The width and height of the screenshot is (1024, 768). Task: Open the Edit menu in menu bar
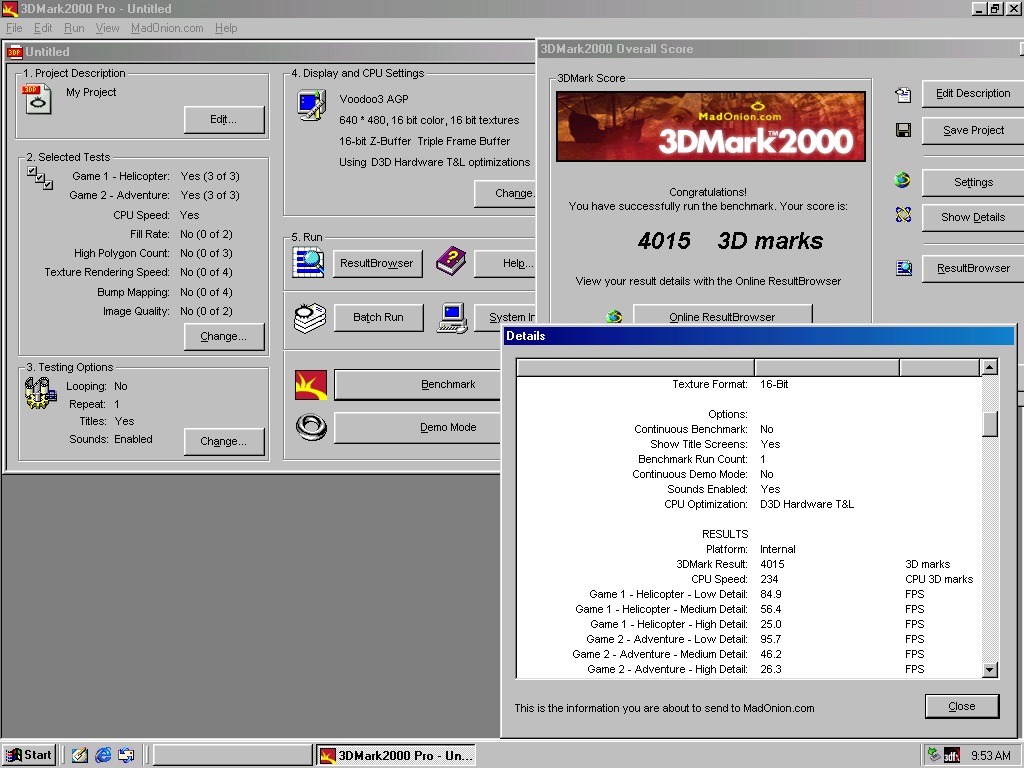click(43, 28)
